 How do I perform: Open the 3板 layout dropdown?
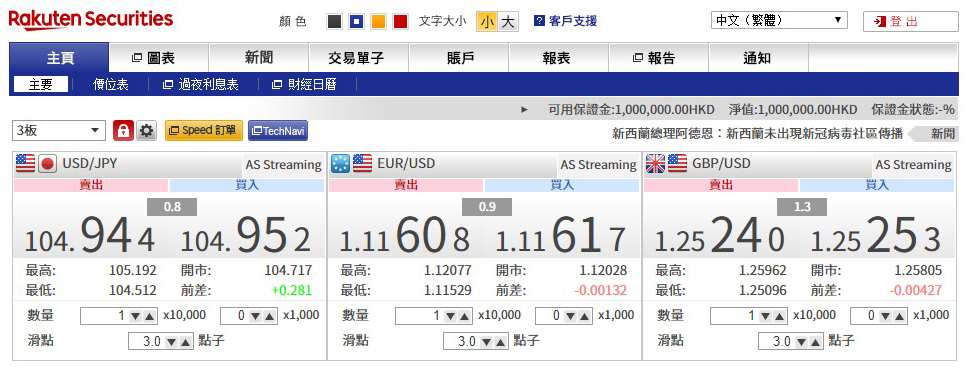pos(59,131)
